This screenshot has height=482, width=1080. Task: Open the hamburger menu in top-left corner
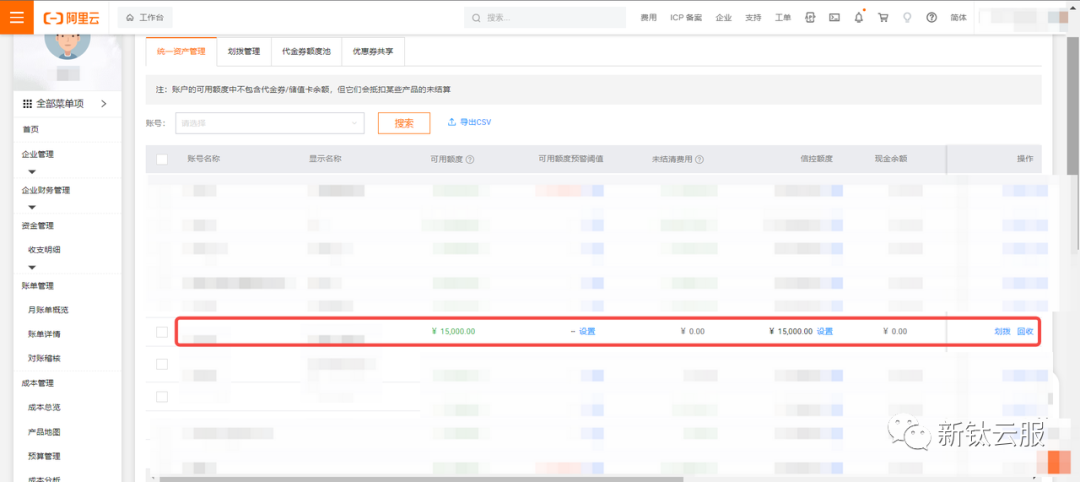[x=16, y=17]
